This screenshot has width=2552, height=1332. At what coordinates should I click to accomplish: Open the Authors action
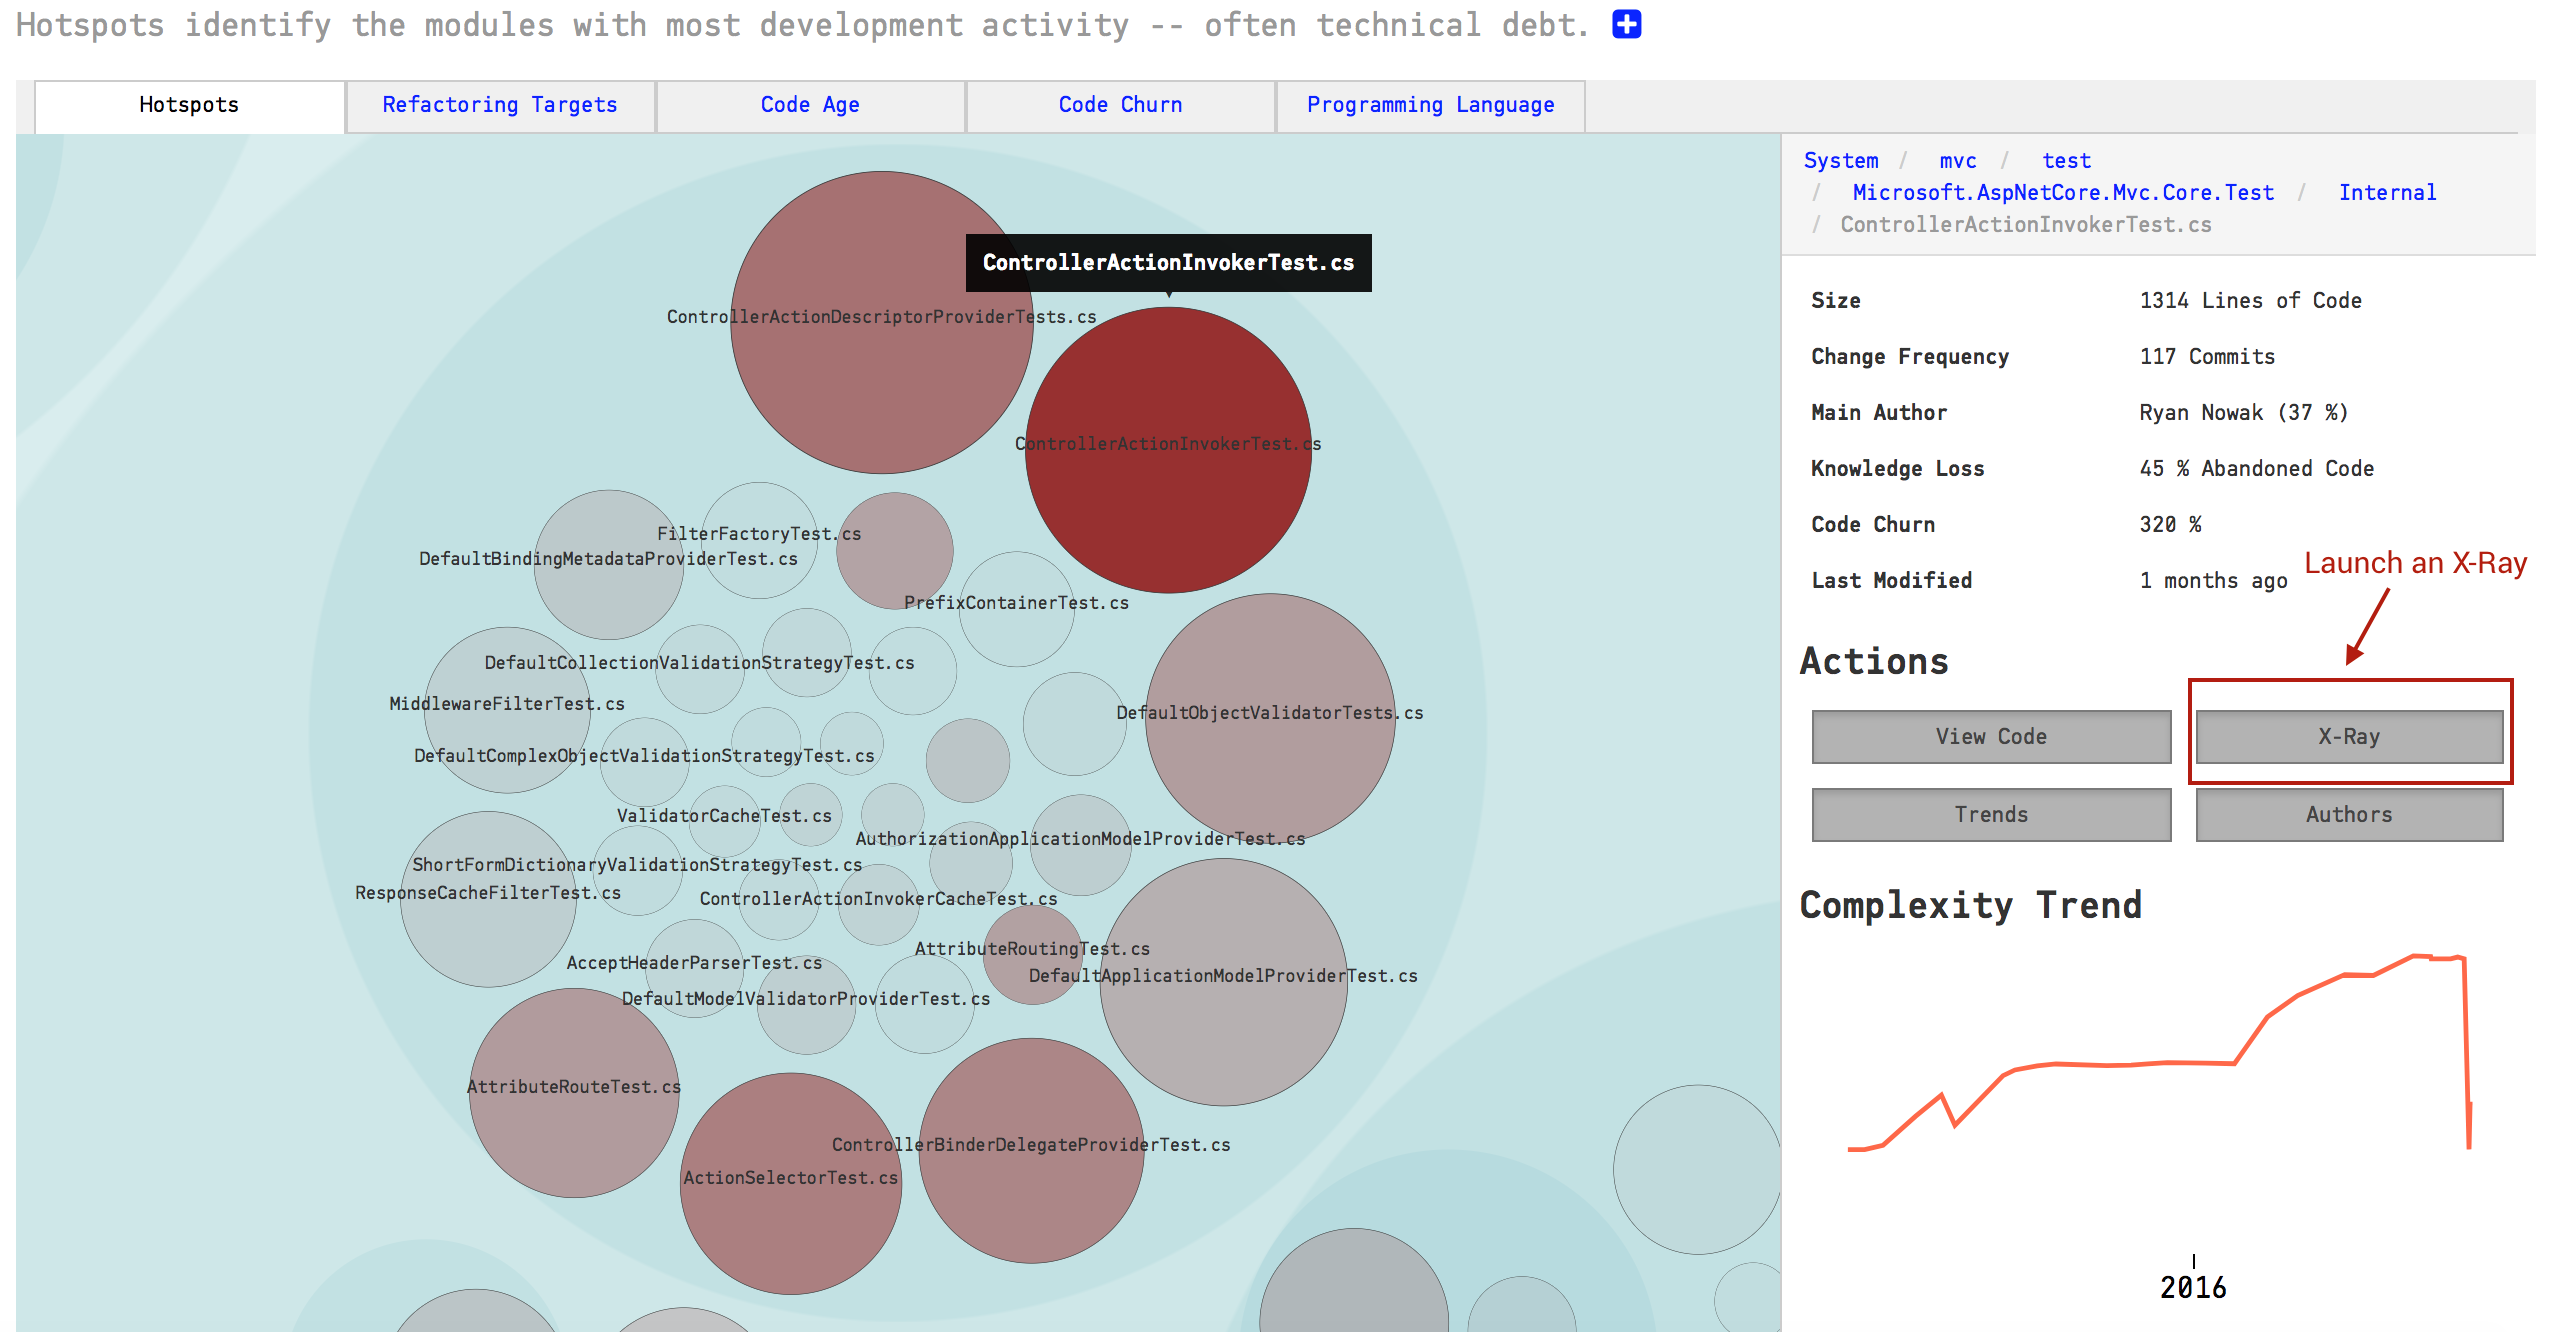2349,815
